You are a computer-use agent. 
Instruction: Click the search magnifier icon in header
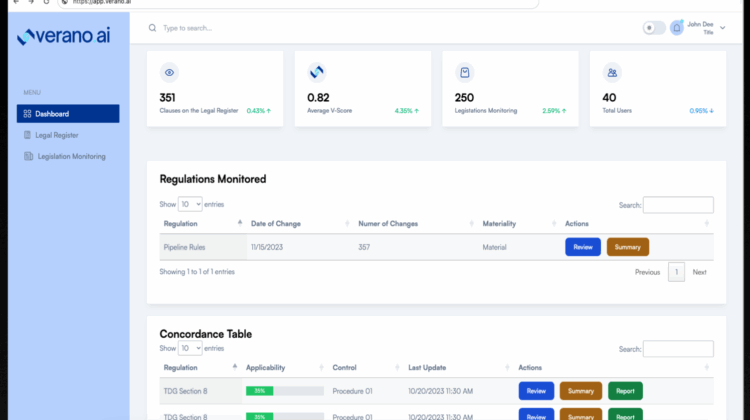coord(152,28)
